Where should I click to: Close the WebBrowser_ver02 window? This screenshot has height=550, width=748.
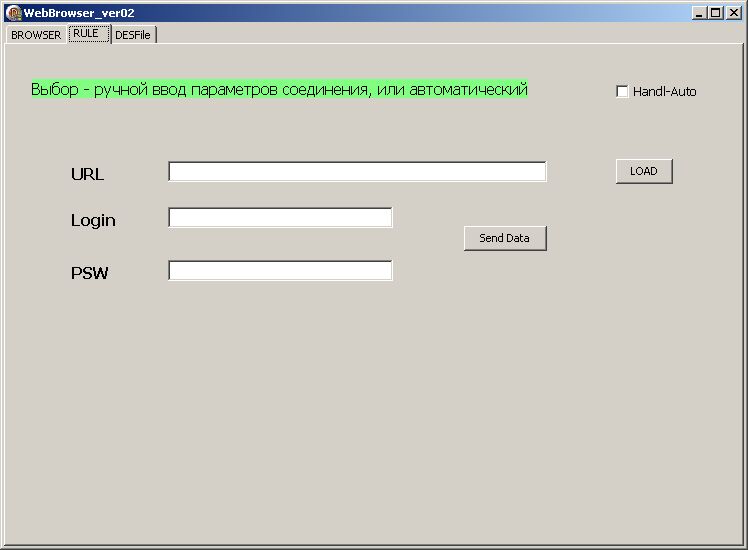[x=733, y=13]
